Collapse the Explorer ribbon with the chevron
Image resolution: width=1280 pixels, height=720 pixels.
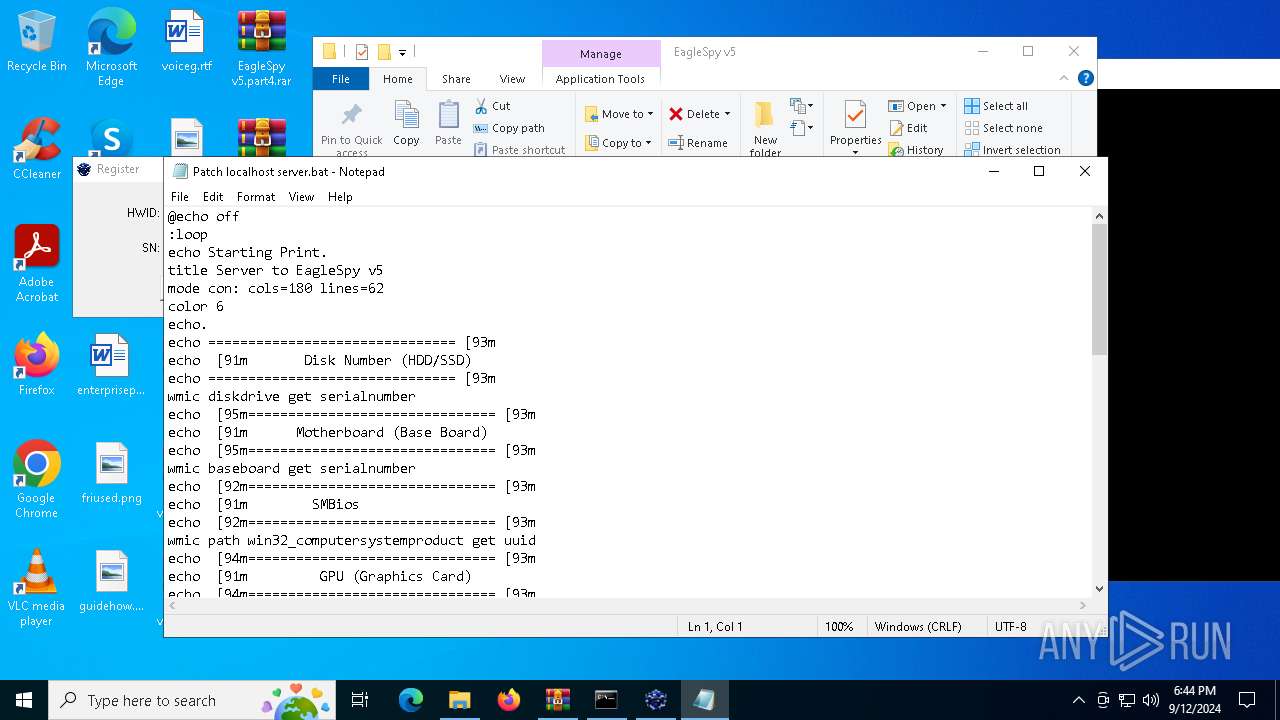pyautogui.click(x=1064, y=78)
